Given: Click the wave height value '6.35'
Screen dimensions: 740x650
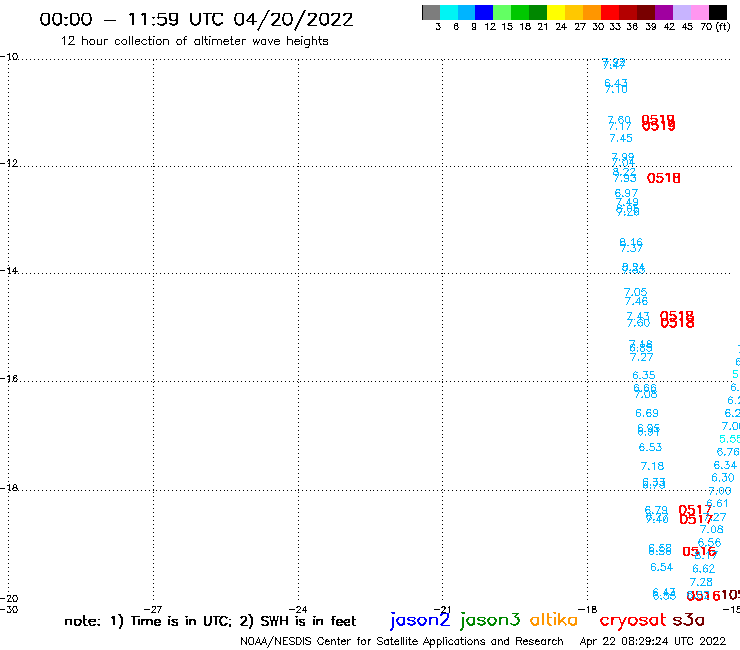Looking at the screenshot, I should pyautogui.click(x=644, y=375).
